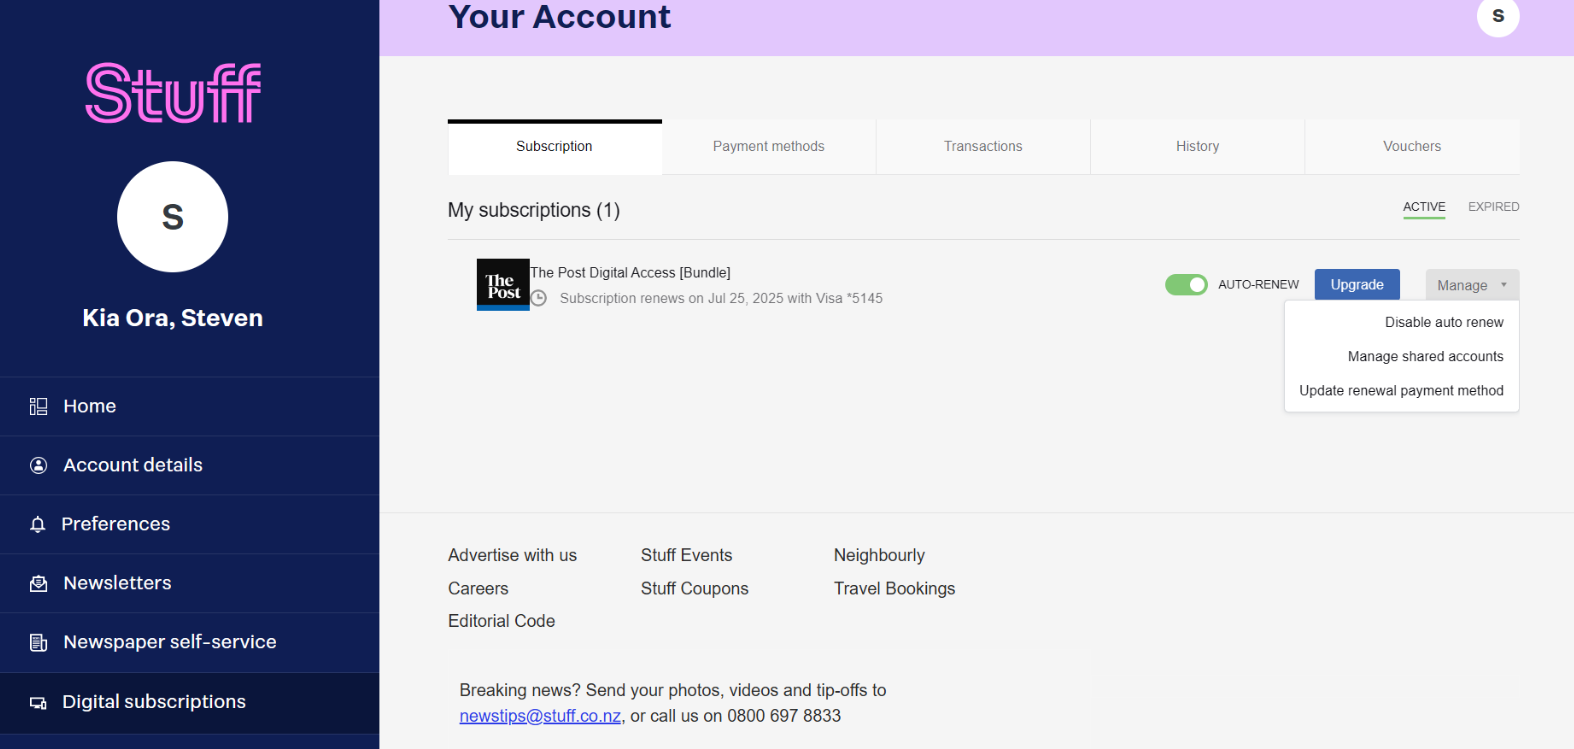Click the Home sidebar icon
Screen dimensions: 1574x749
coord(39,406)
